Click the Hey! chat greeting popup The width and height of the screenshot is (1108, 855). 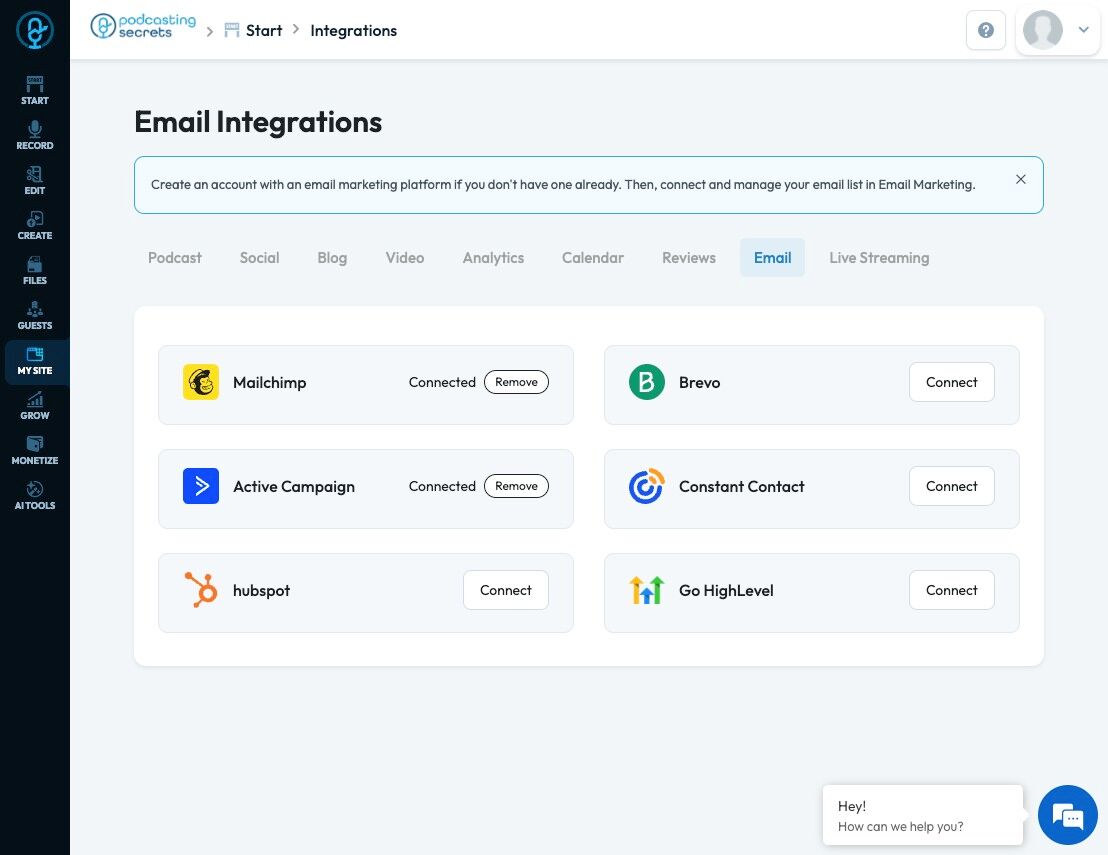point(922,815)
